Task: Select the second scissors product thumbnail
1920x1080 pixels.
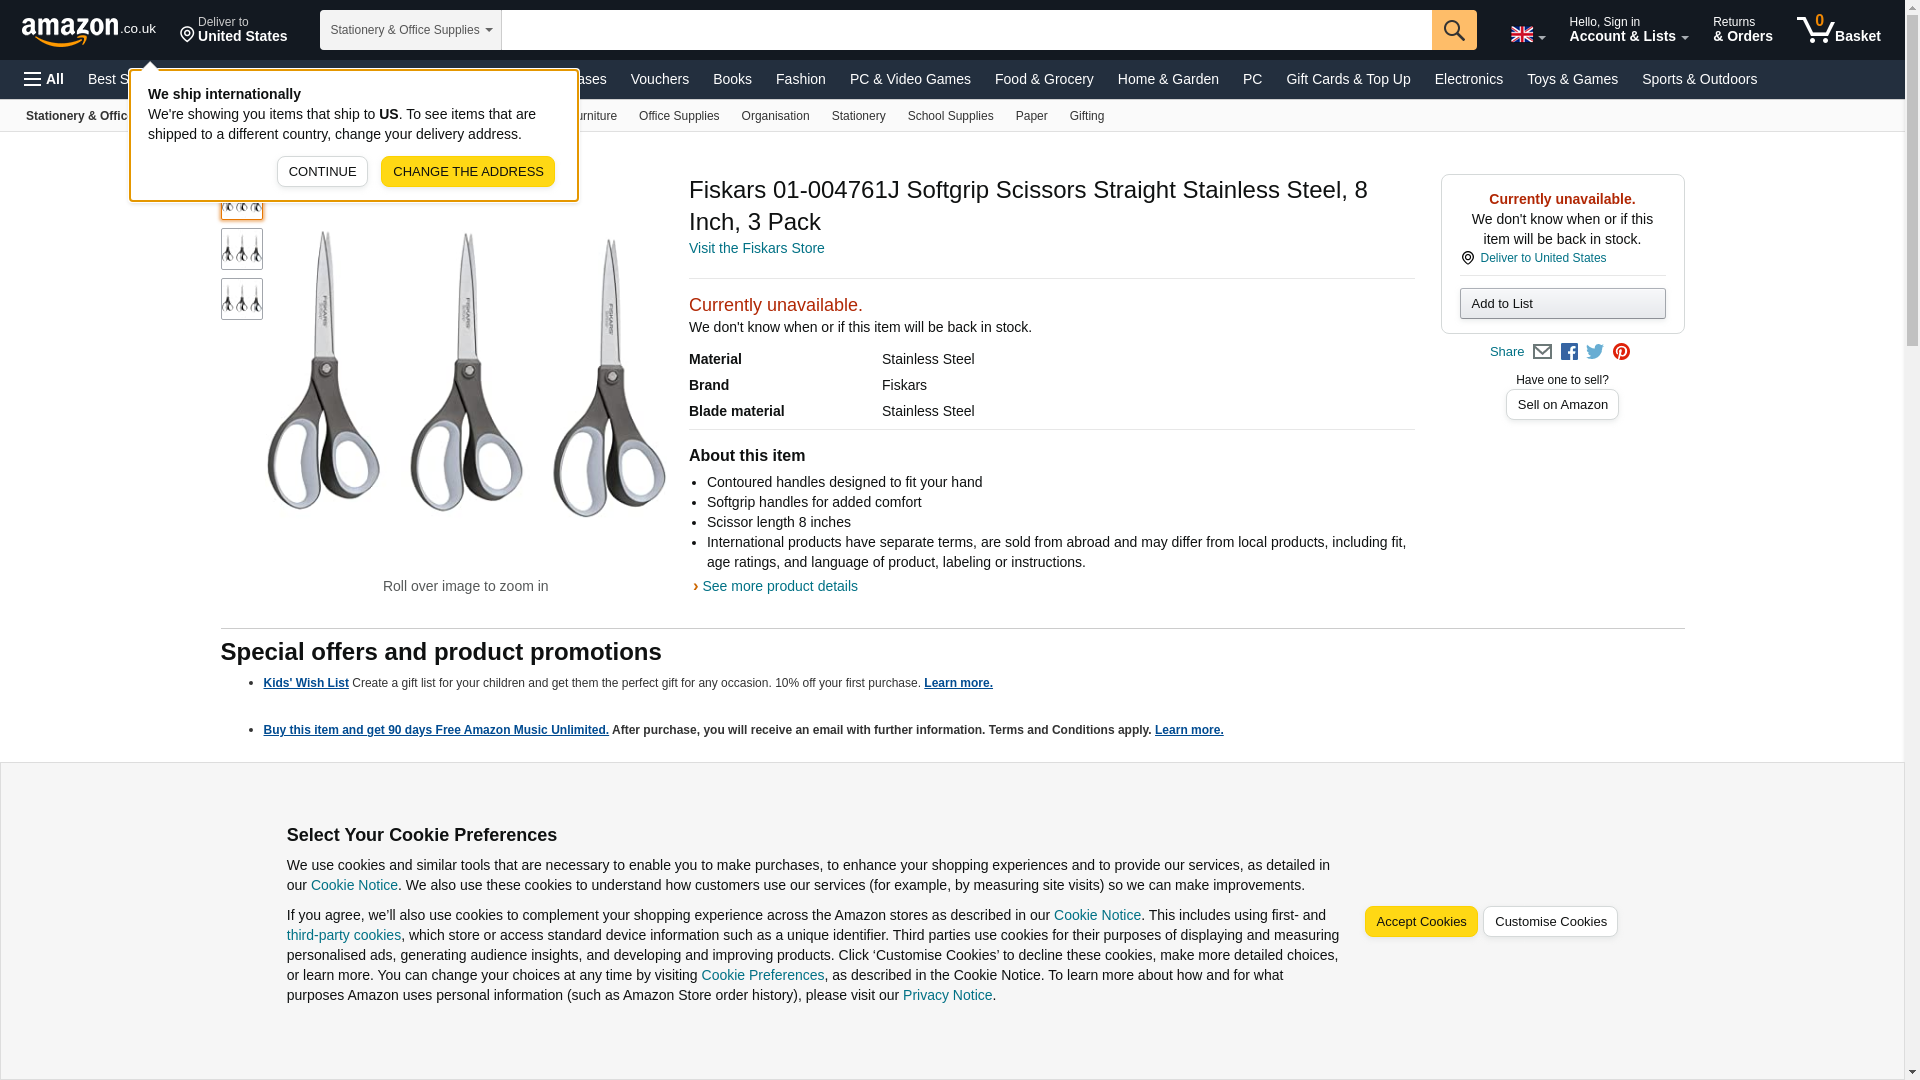Action: (x=242, y=249)
